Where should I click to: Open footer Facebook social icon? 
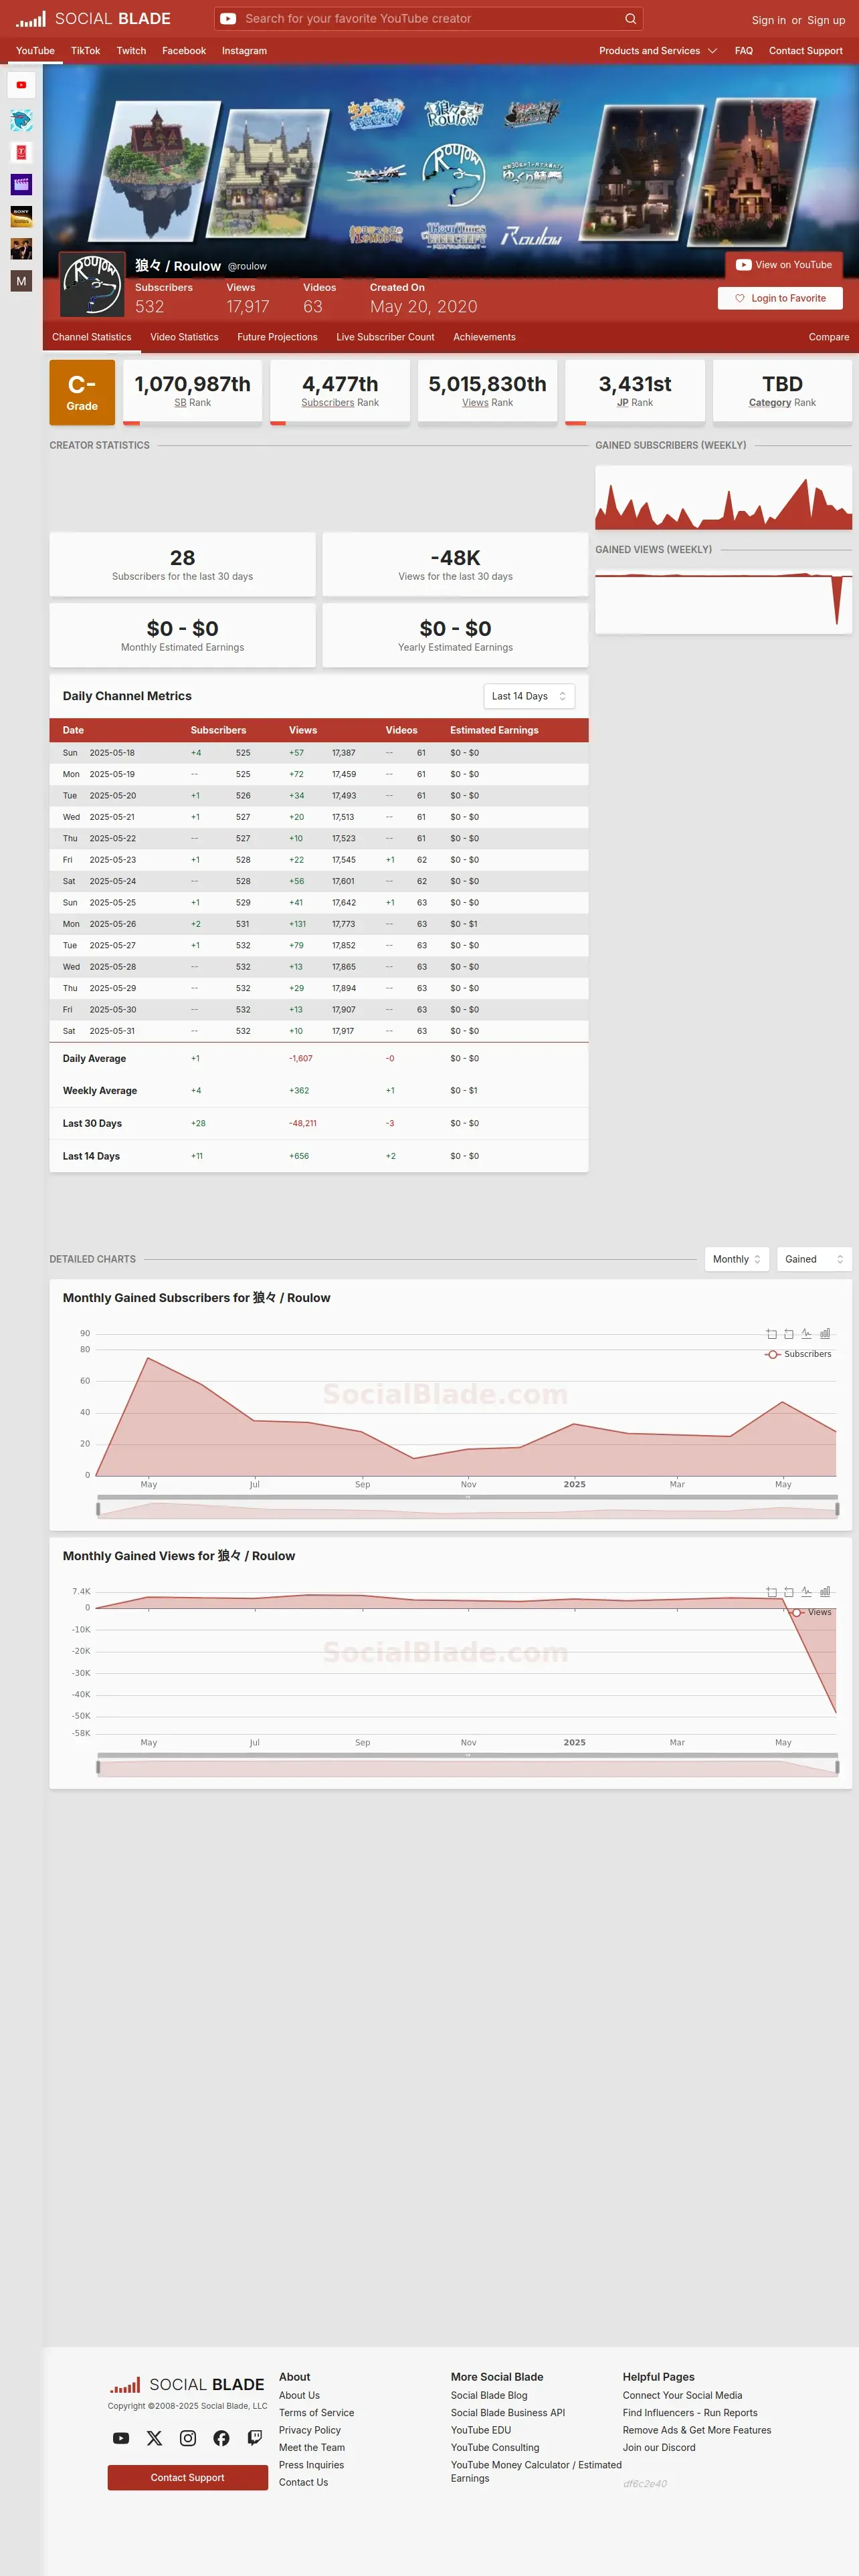pos(221,2438)
